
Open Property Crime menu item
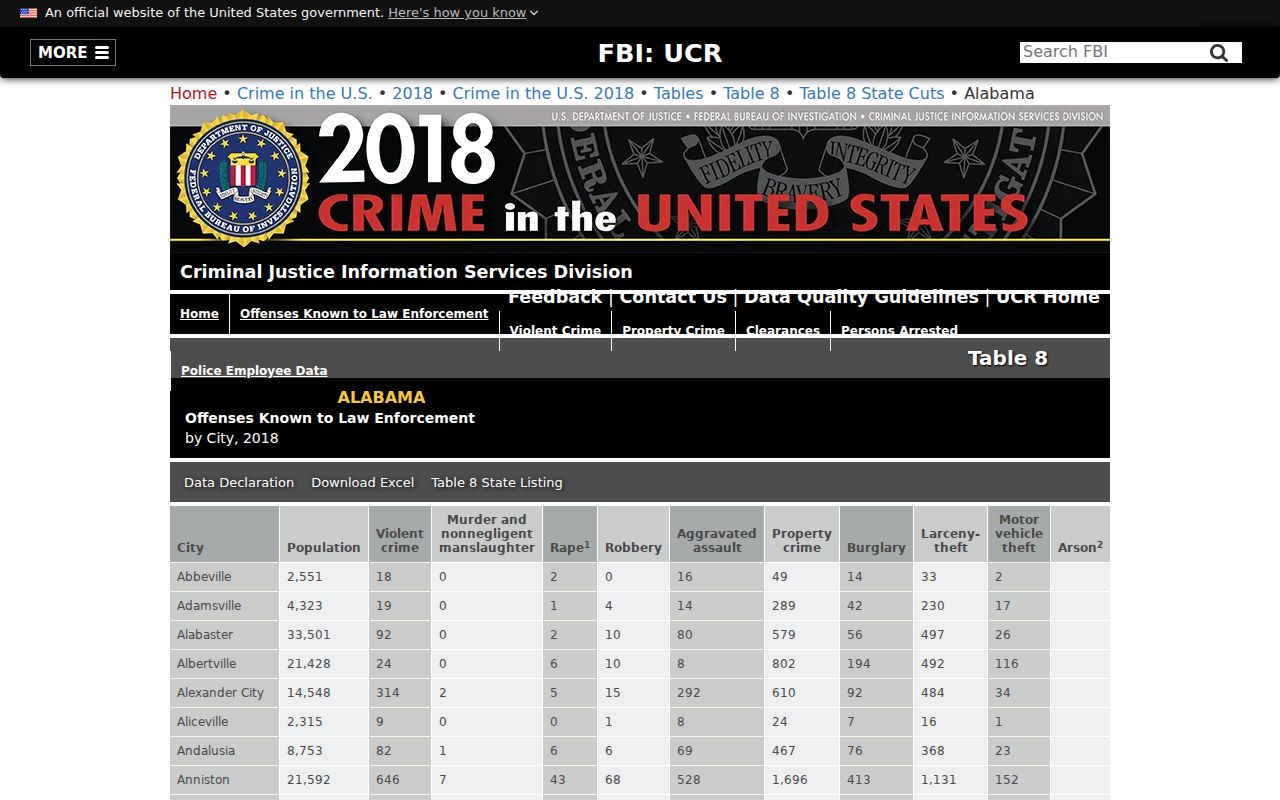tap(673, 330)
